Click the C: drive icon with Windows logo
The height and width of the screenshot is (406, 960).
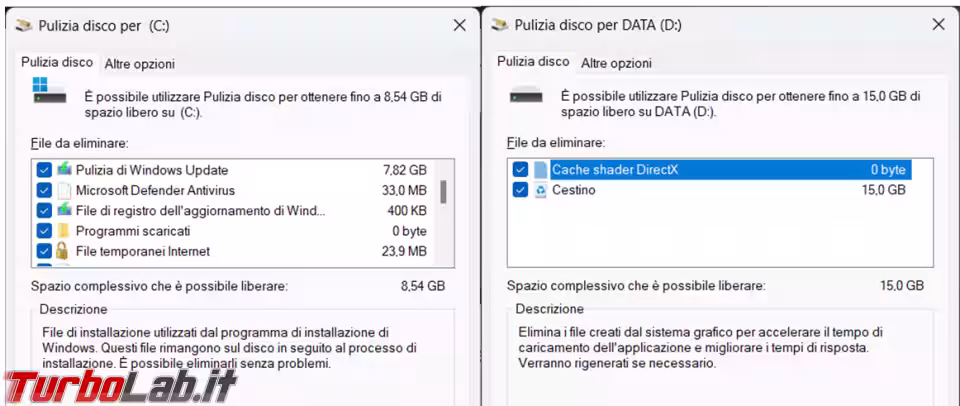[x=50, y=90]
